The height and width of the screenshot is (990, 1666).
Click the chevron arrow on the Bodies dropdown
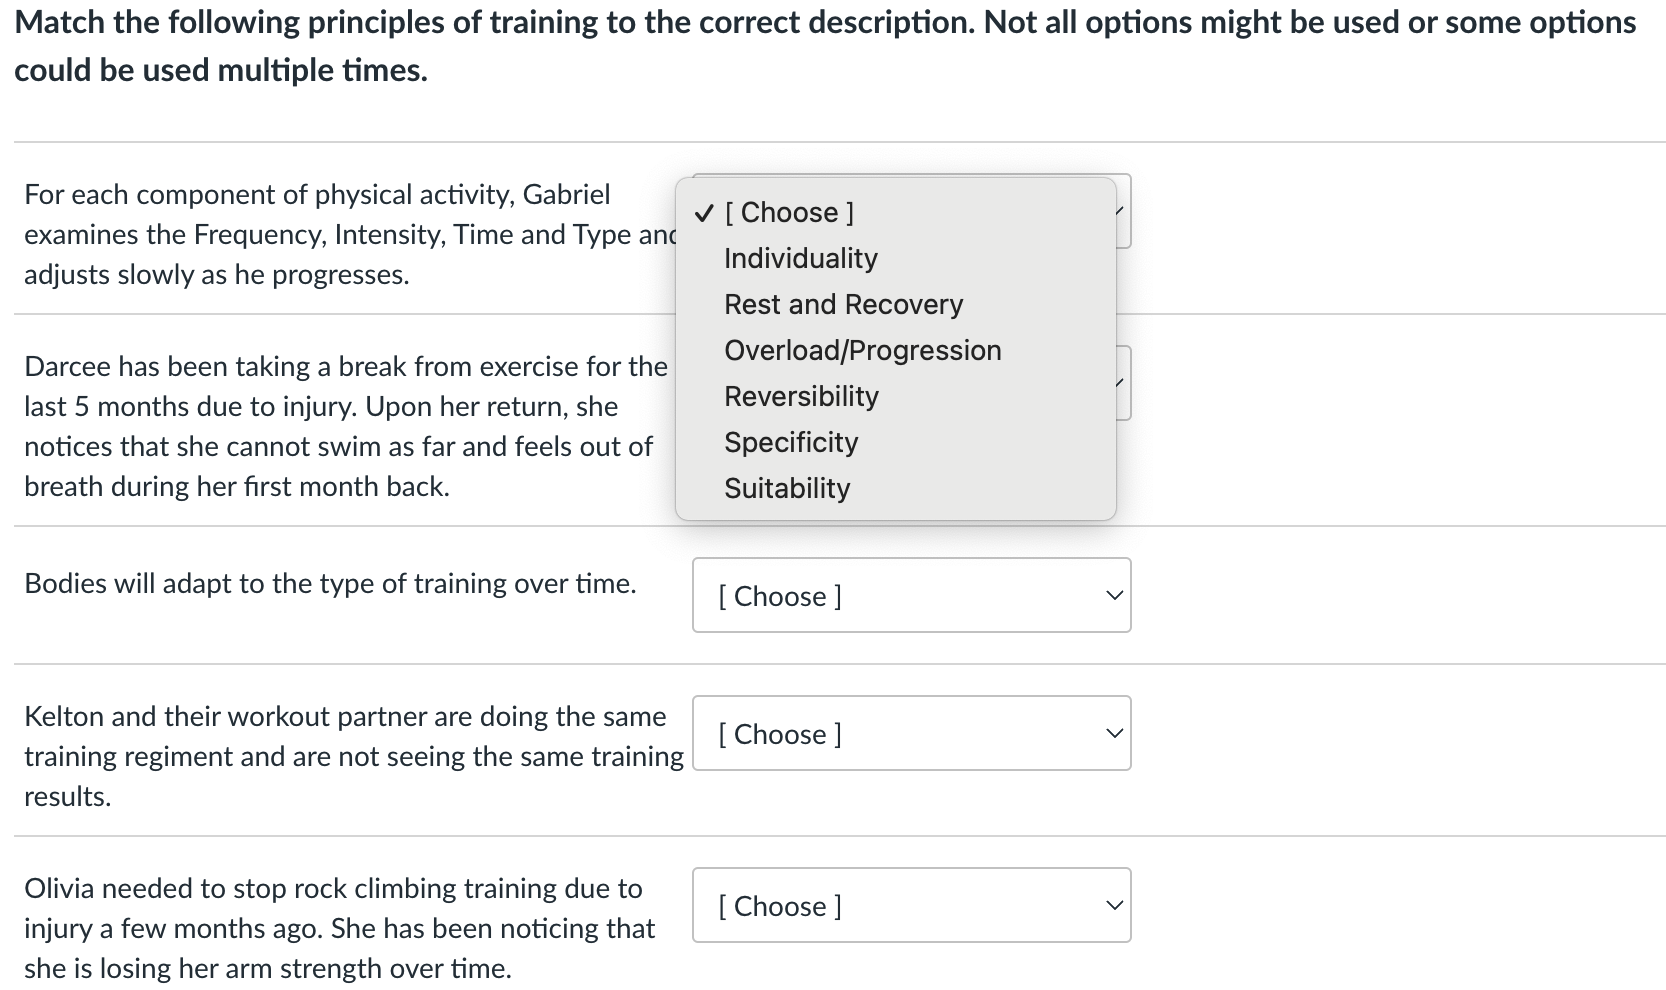point(1114,595)
